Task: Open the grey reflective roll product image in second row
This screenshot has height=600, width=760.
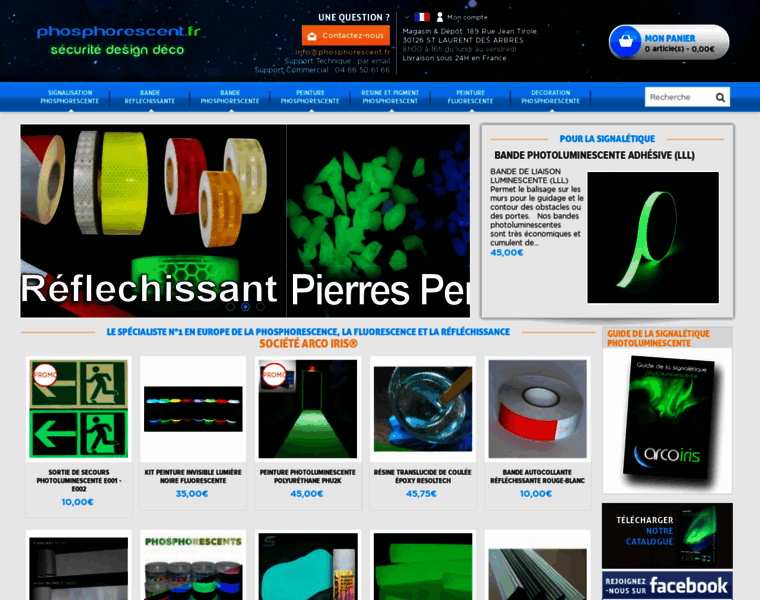Action: [x=79, y=568]
